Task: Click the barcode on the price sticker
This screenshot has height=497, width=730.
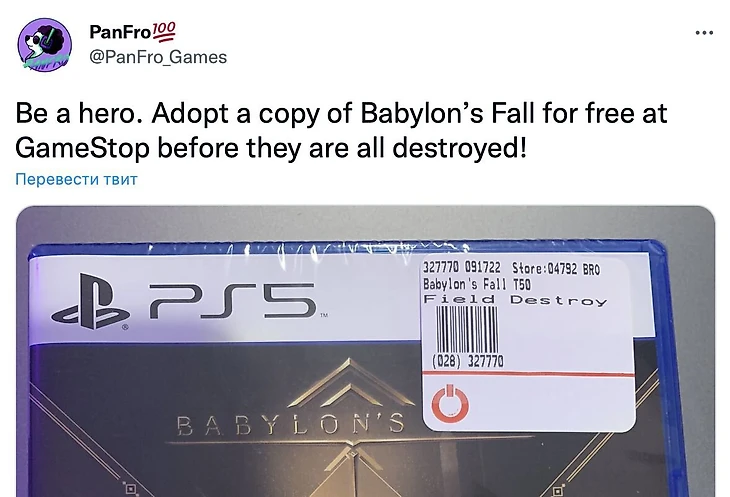Action: click(x=466, y=329)
